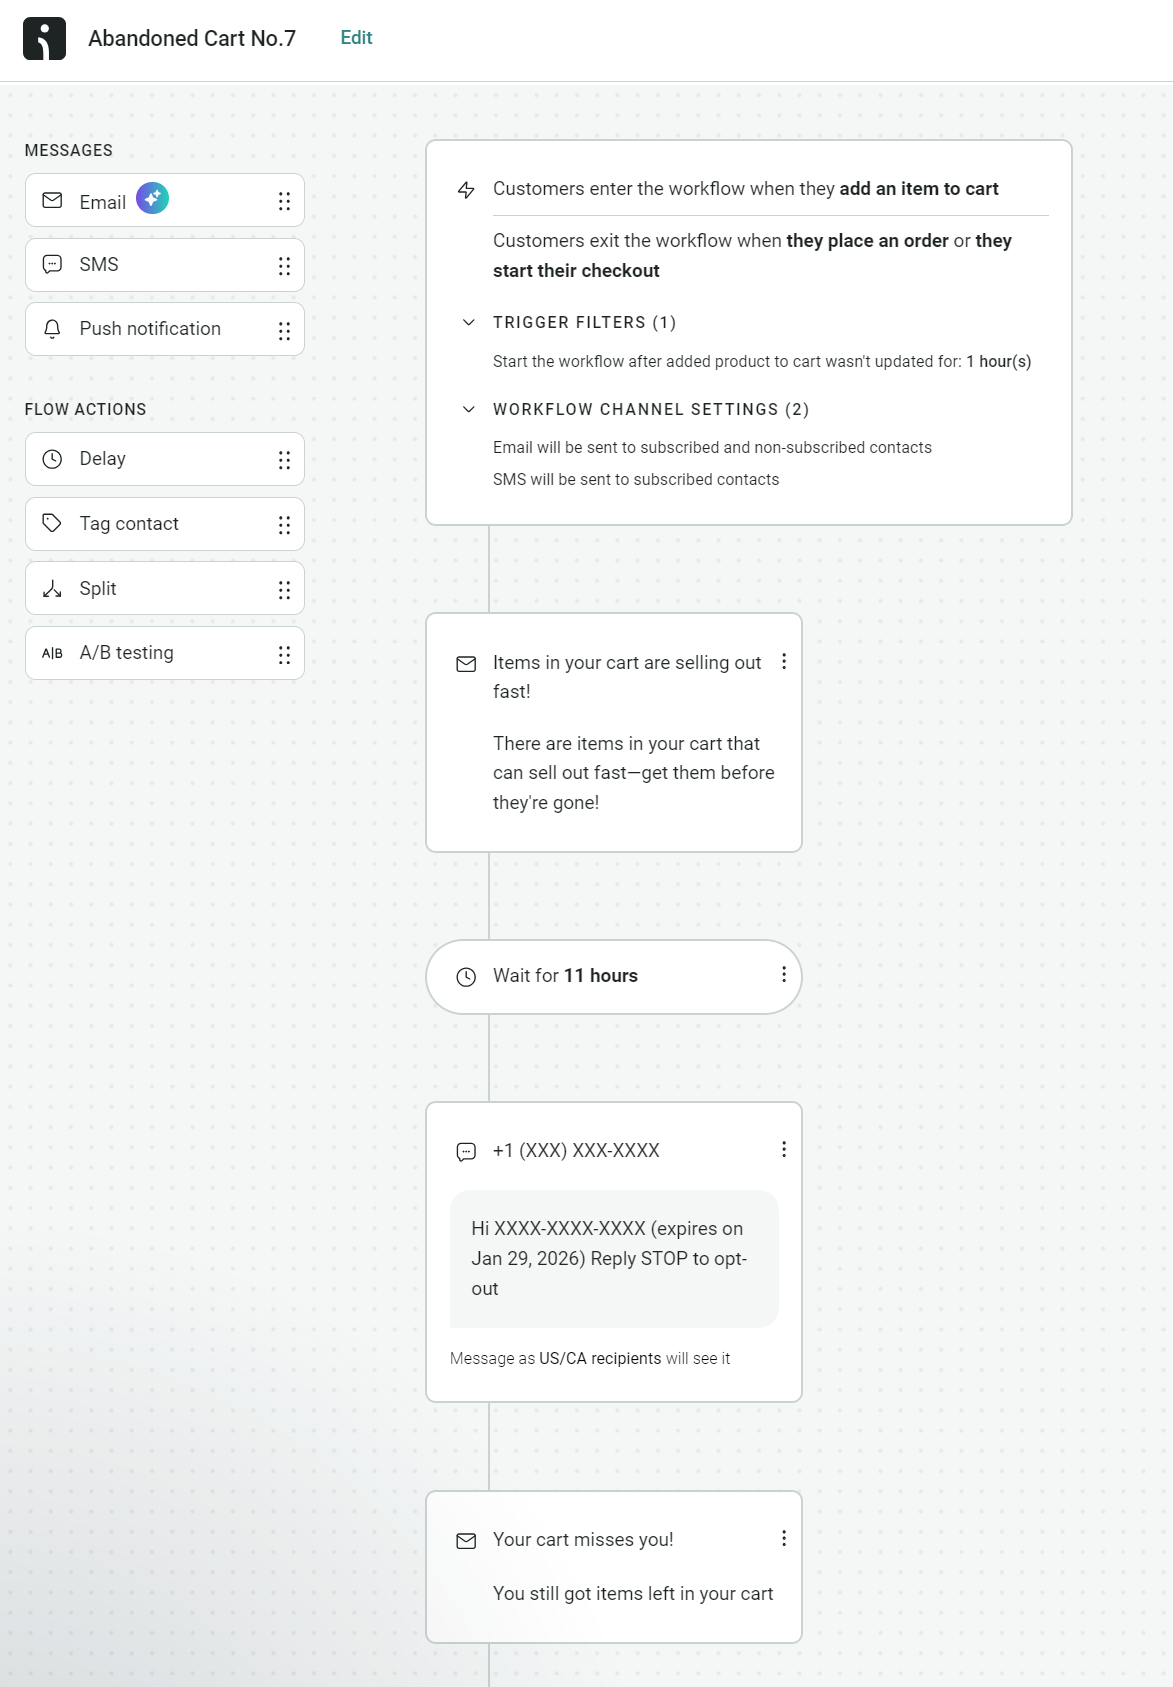The image size is (1173, 1687).
Task: Open menu on Your cart misses you email
Action: tap(784, 1538)
